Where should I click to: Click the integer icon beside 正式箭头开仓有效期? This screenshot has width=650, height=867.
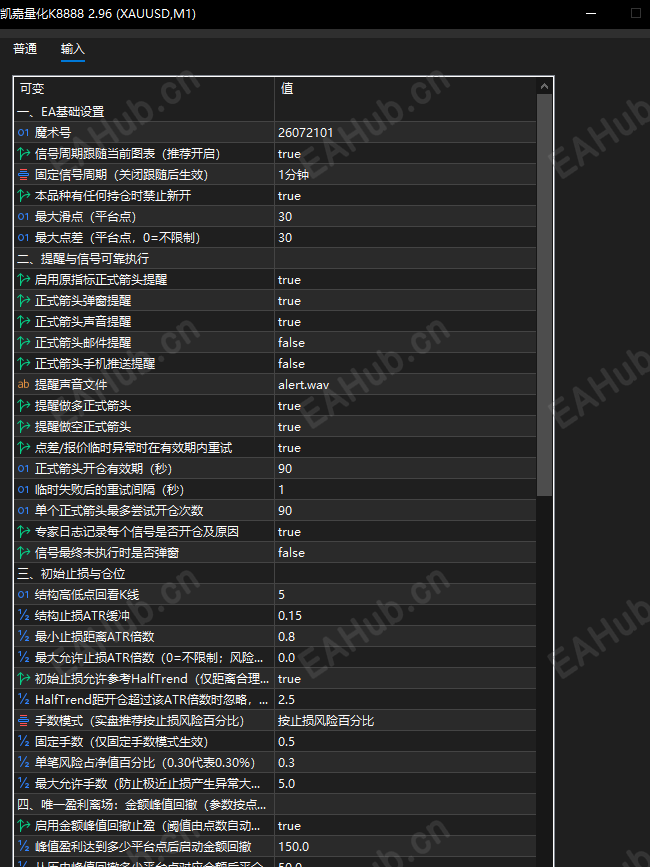(x=23, y=469)
